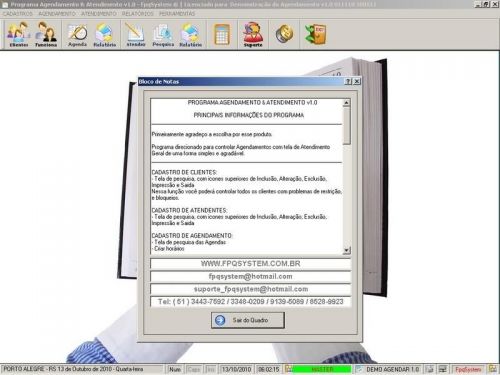Open the Pesquisa toolbar icon
500x375 pixels.
pos(163,34)
